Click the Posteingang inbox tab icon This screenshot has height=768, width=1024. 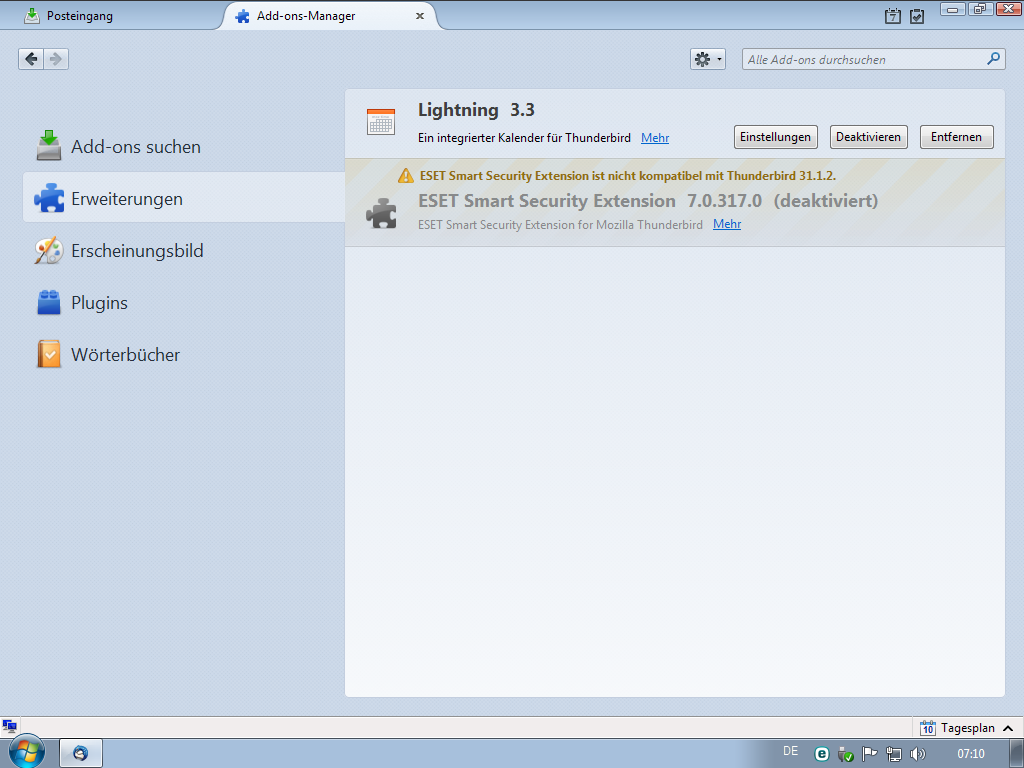tap(31, 16)
